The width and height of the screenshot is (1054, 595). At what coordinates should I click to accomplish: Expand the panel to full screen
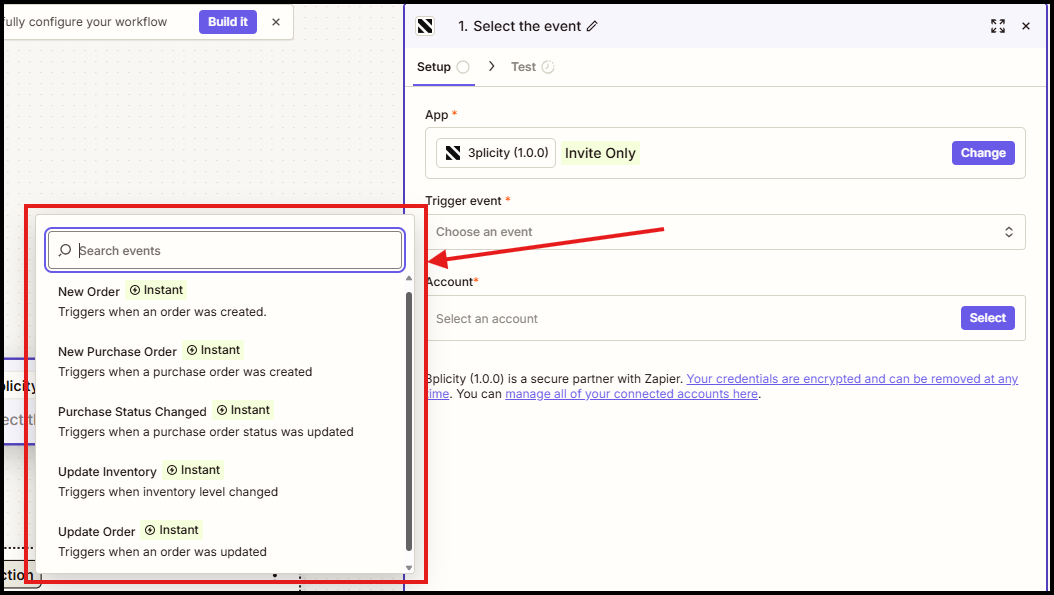click(998, 26)
